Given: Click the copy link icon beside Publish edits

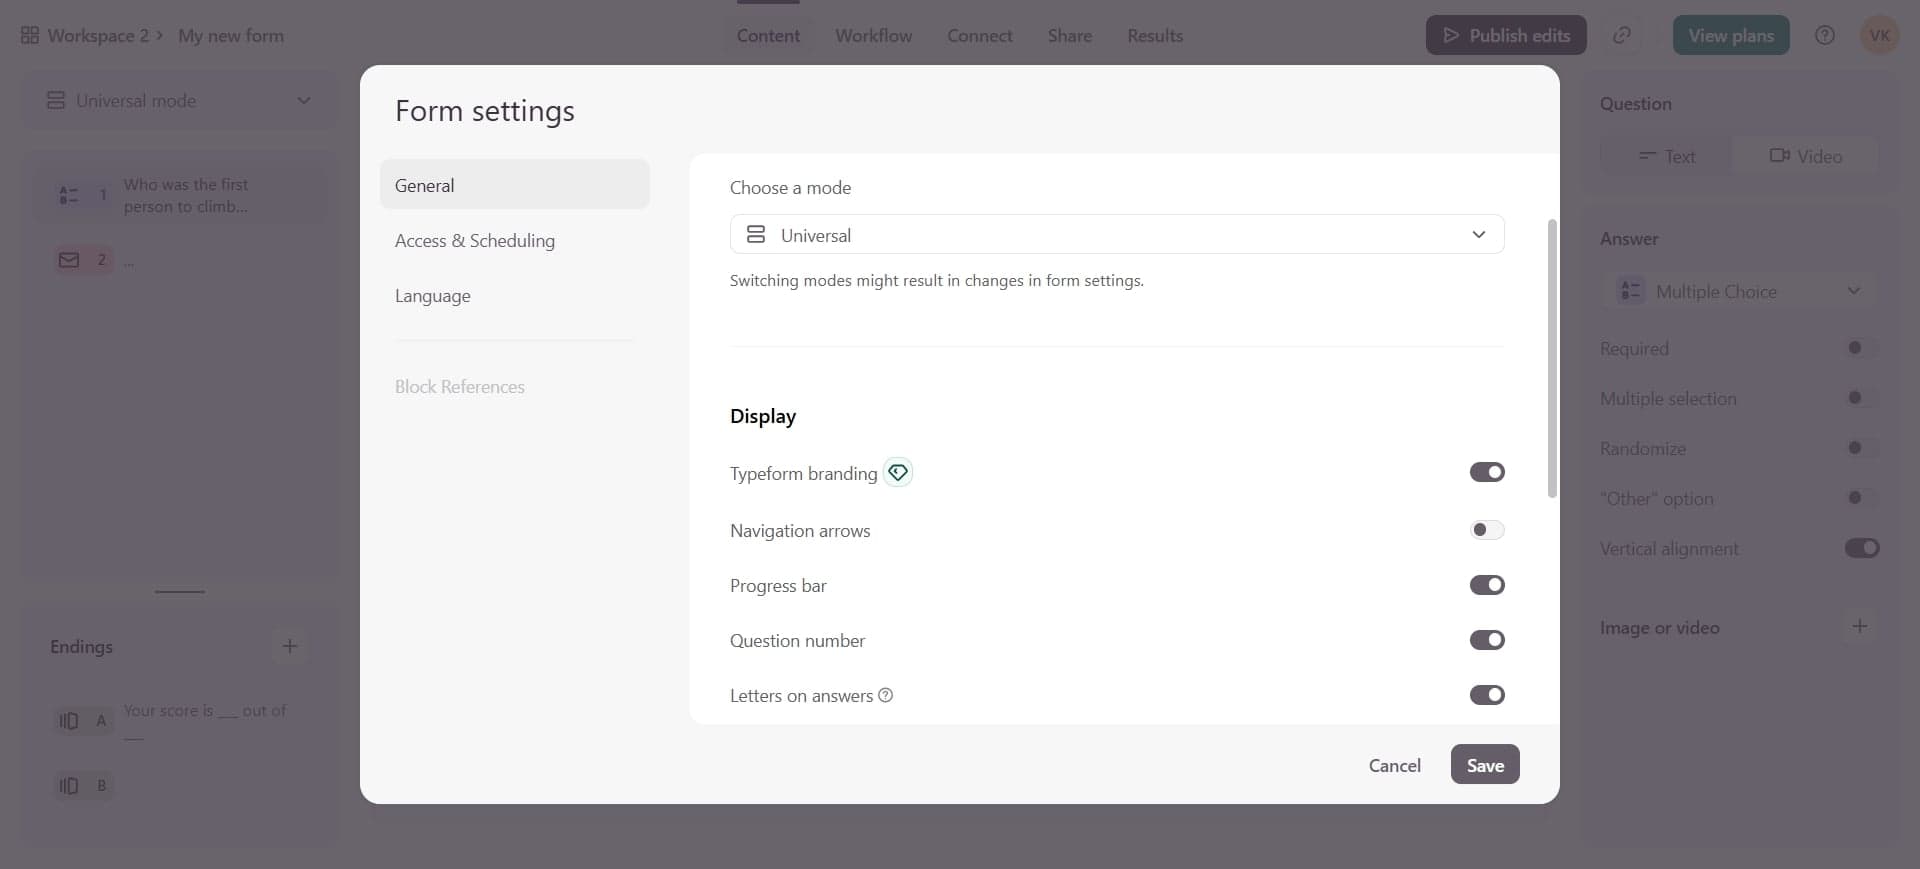Looking at the screenshot, I should [x=1622, y=35].
